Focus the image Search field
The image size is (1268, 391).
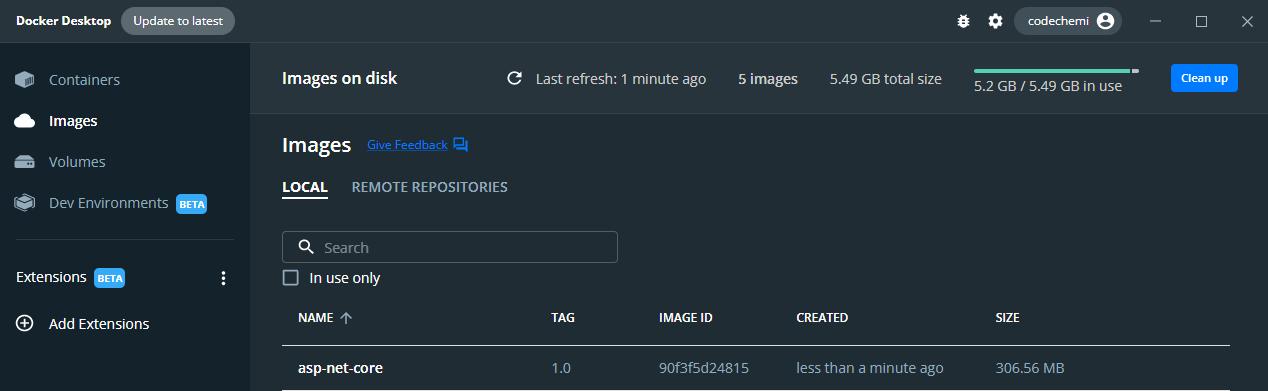pyautogui.click(x=450, y=247)
